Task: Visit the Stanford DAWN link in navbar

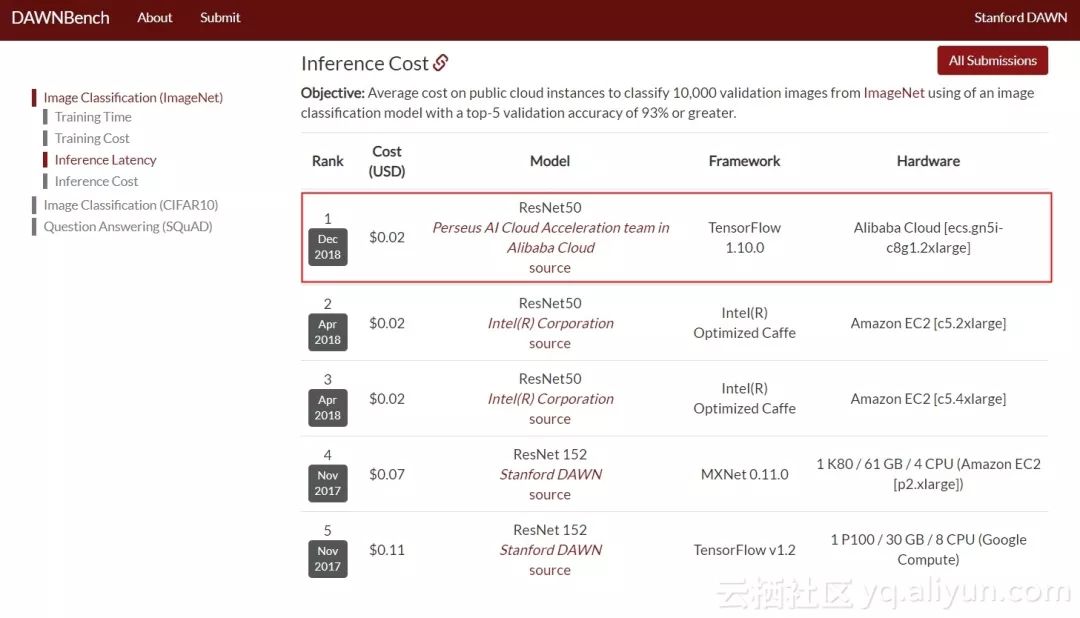Action: tap(1020, 17)
